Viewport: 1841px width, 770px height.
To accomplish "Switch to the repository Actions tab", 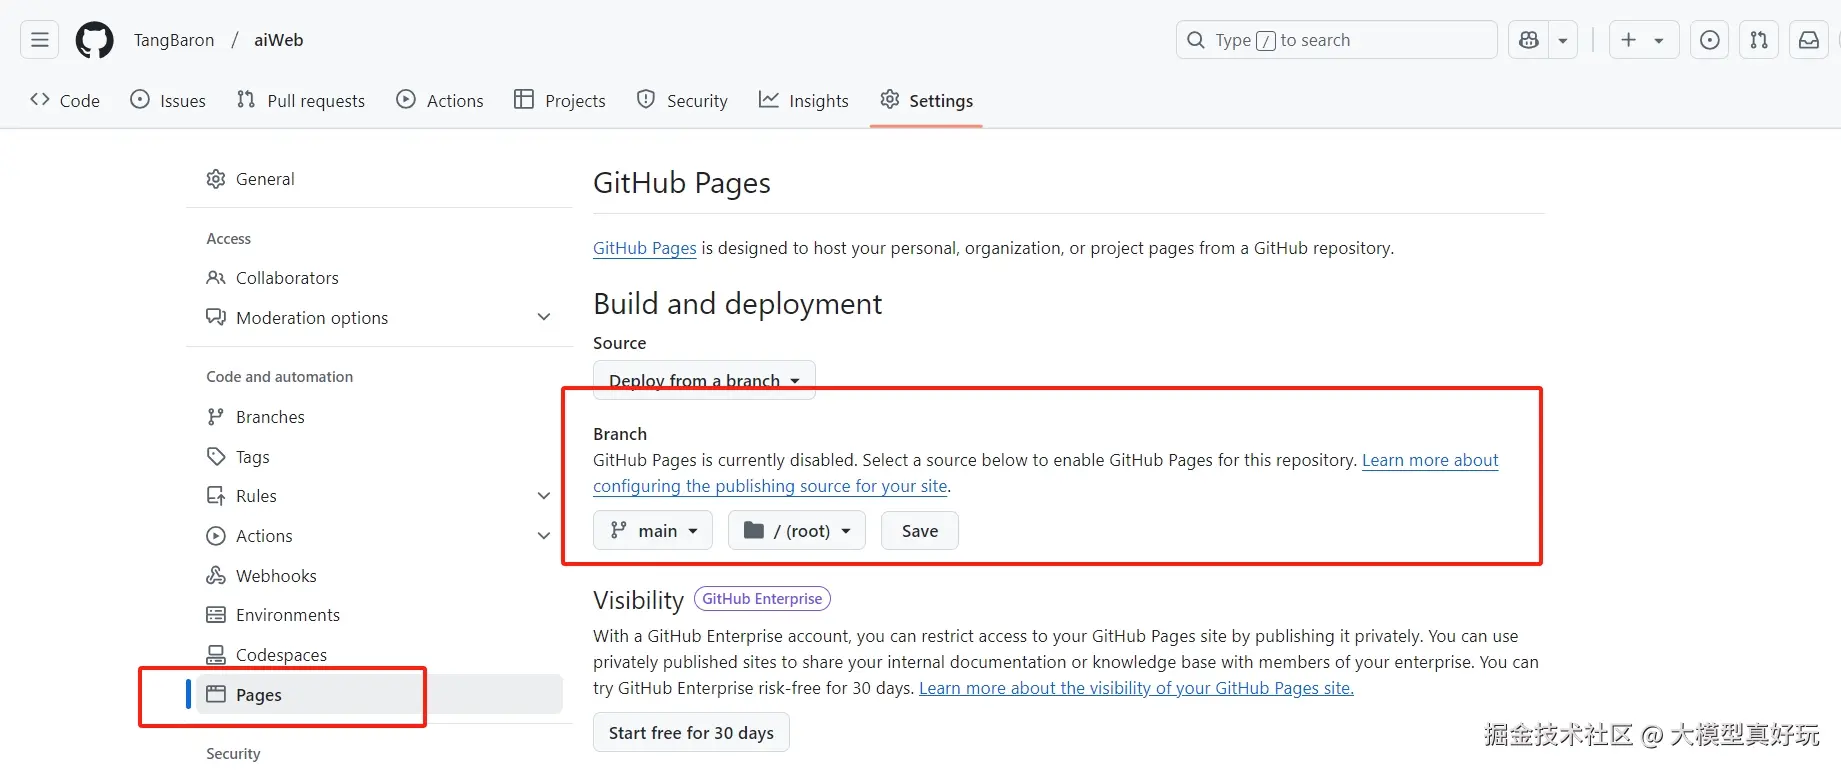I will pos(440,100).
